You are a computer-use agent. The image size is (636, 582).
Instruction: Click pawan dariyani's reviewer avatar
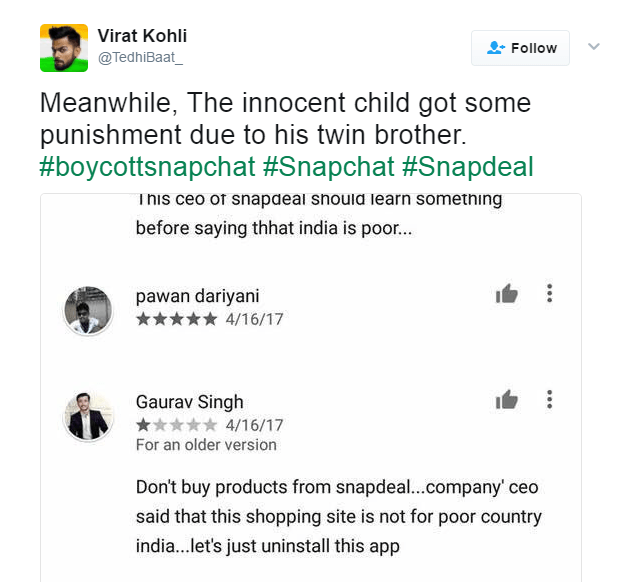(88, 311)
